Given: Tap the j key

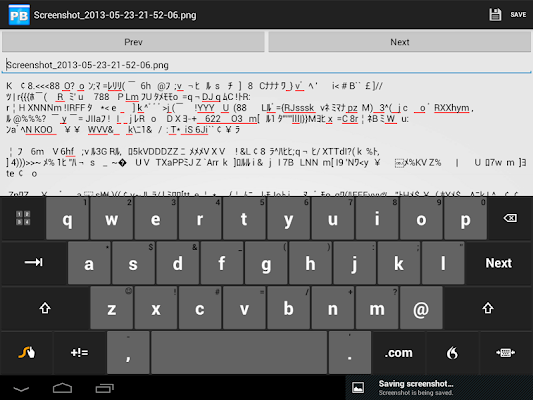Looking at the screenshot, I should (x=354, y=263).
